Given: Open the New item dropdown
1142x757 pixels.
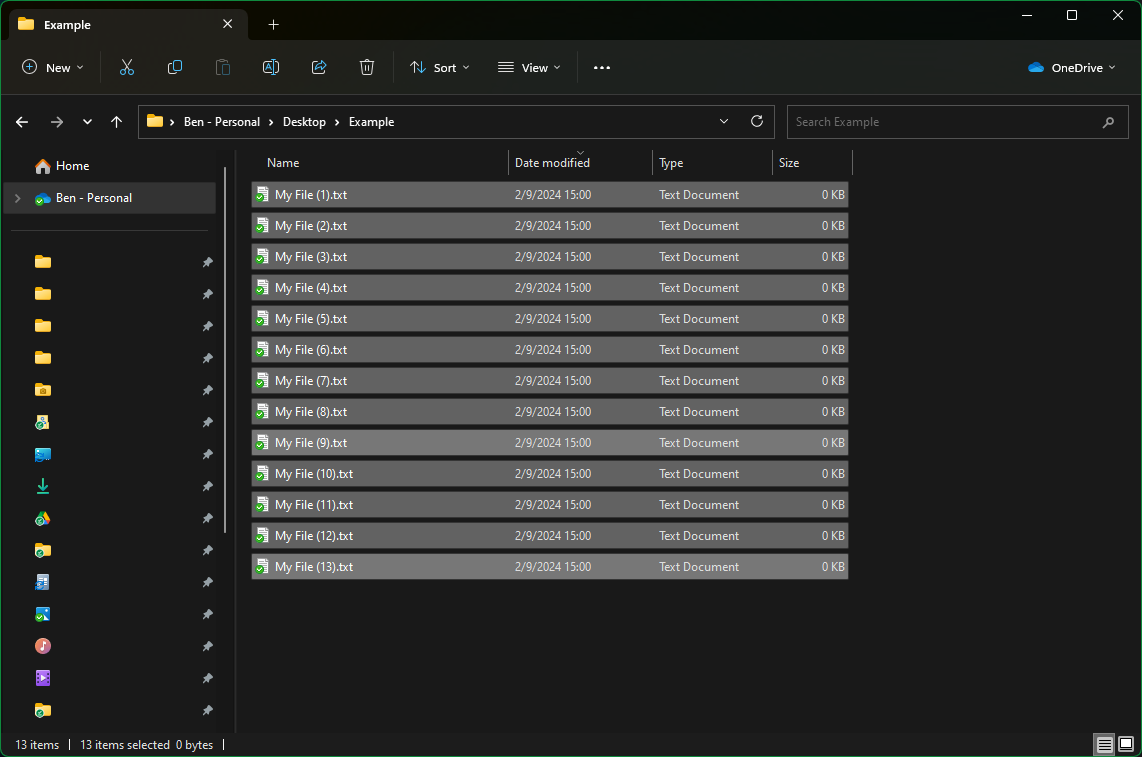Looking at the screenshot, I should tap(53, 67).
